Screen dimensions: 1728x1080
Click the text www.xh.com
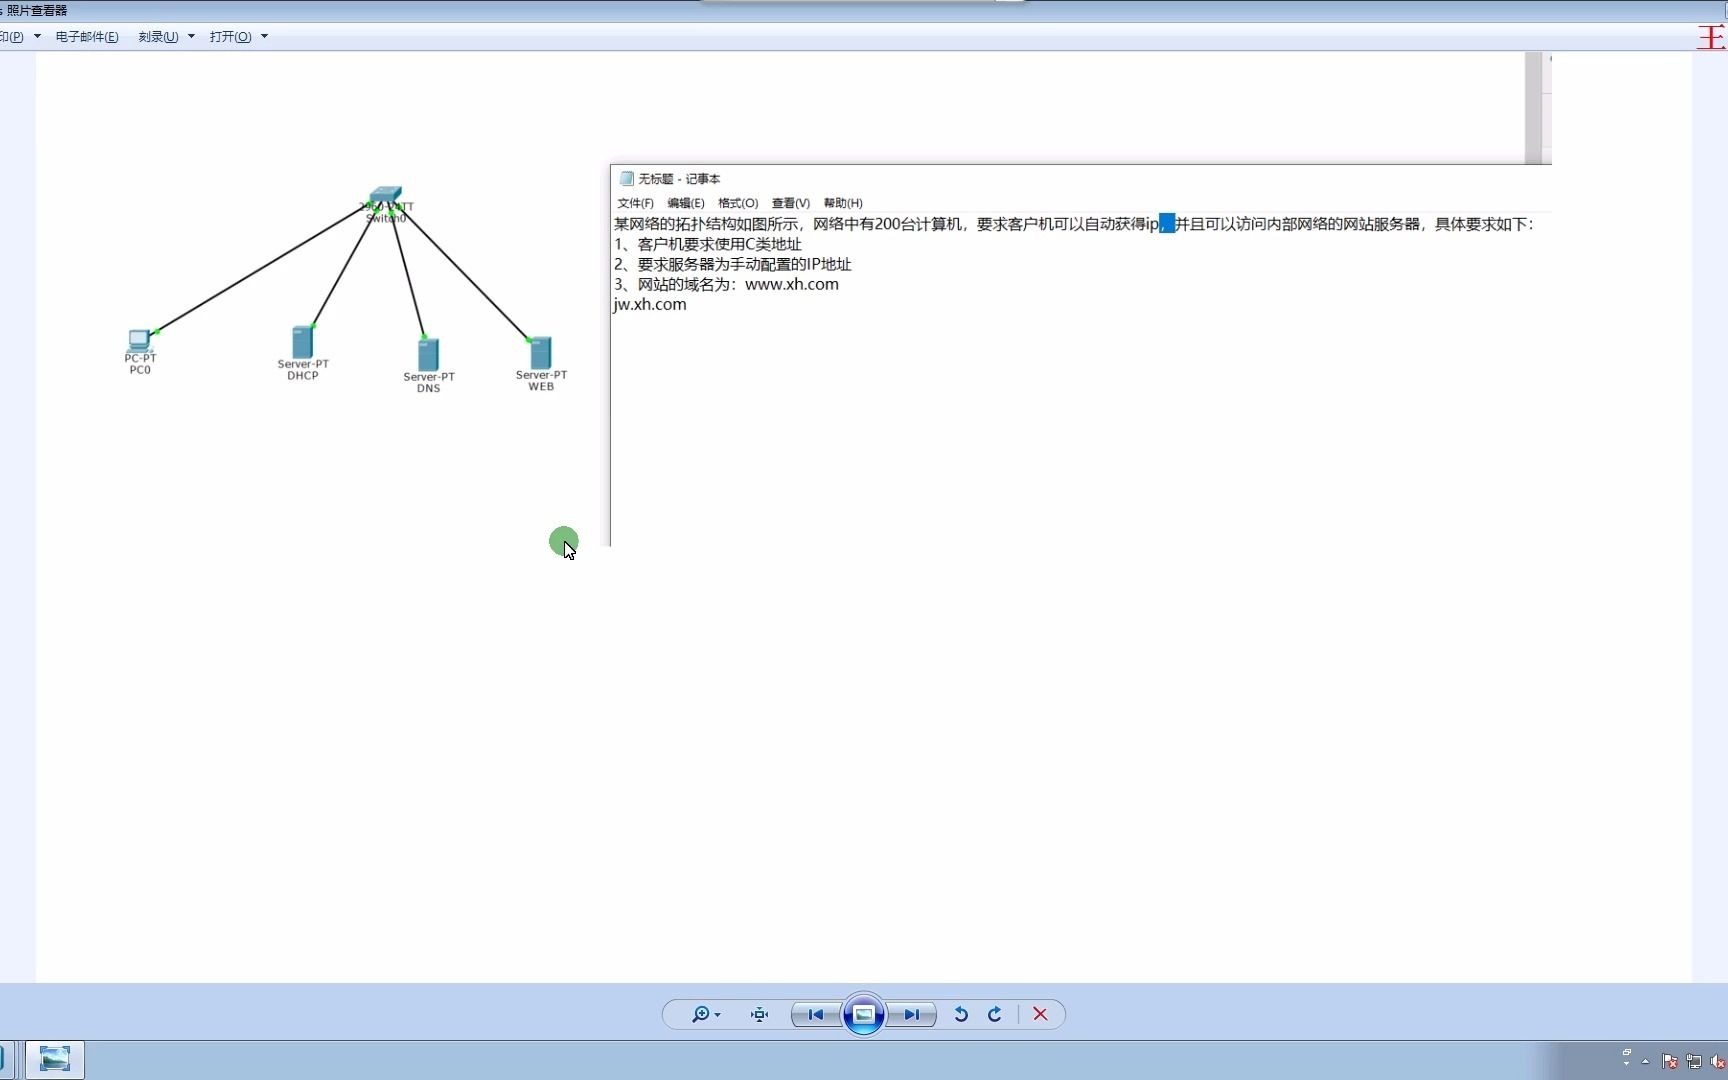click(x=792, y=284)
